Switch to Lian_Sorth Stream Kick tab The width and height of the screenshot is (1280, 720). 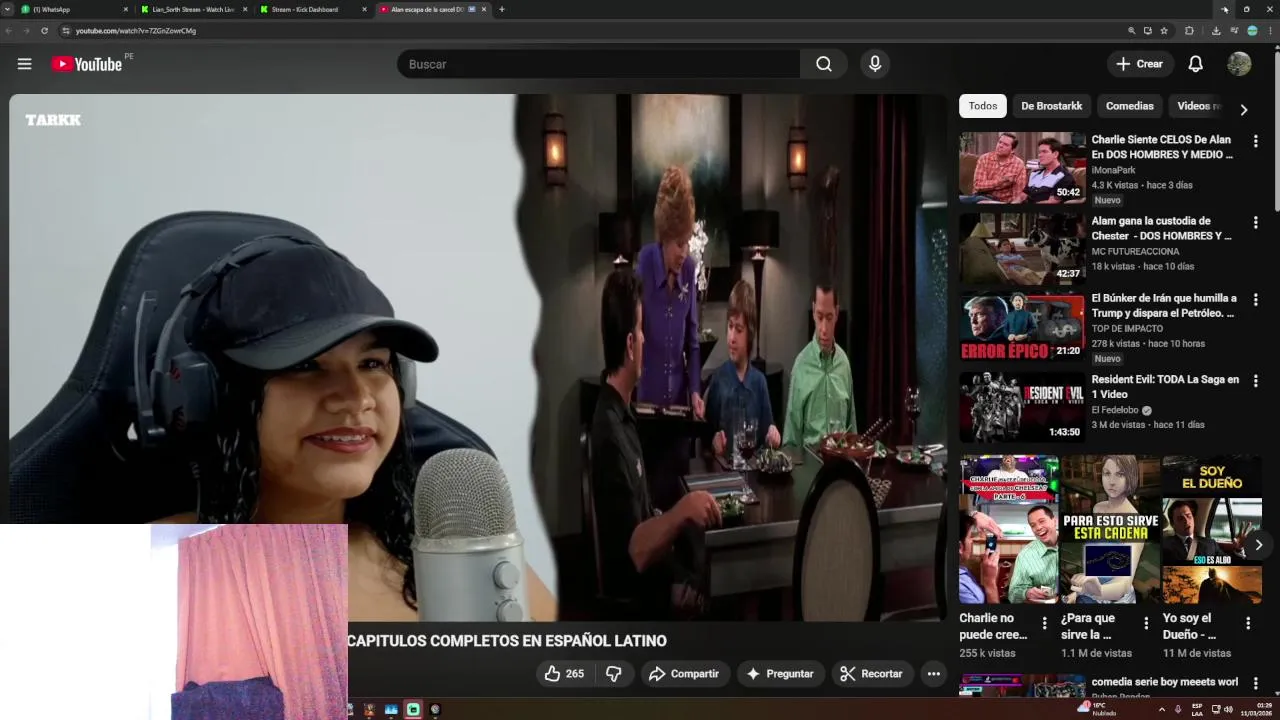click(x=193, y=9)
